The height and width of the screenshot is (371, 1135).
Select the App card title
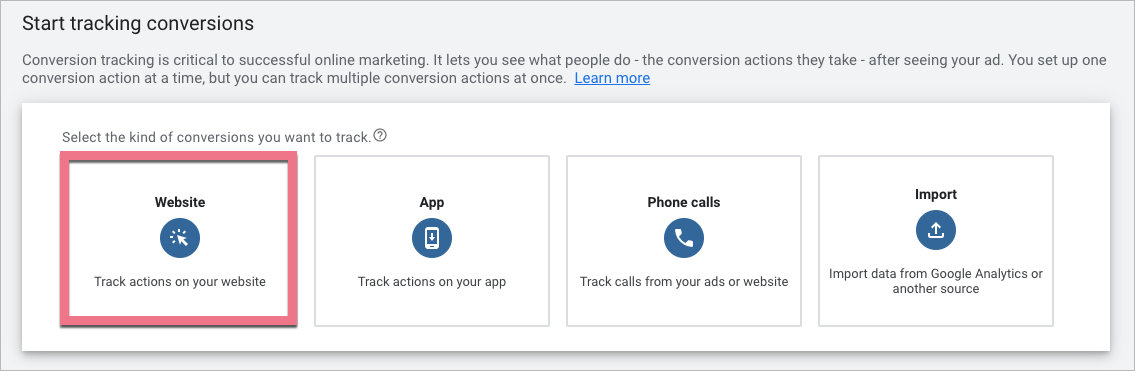pos(431,202)
